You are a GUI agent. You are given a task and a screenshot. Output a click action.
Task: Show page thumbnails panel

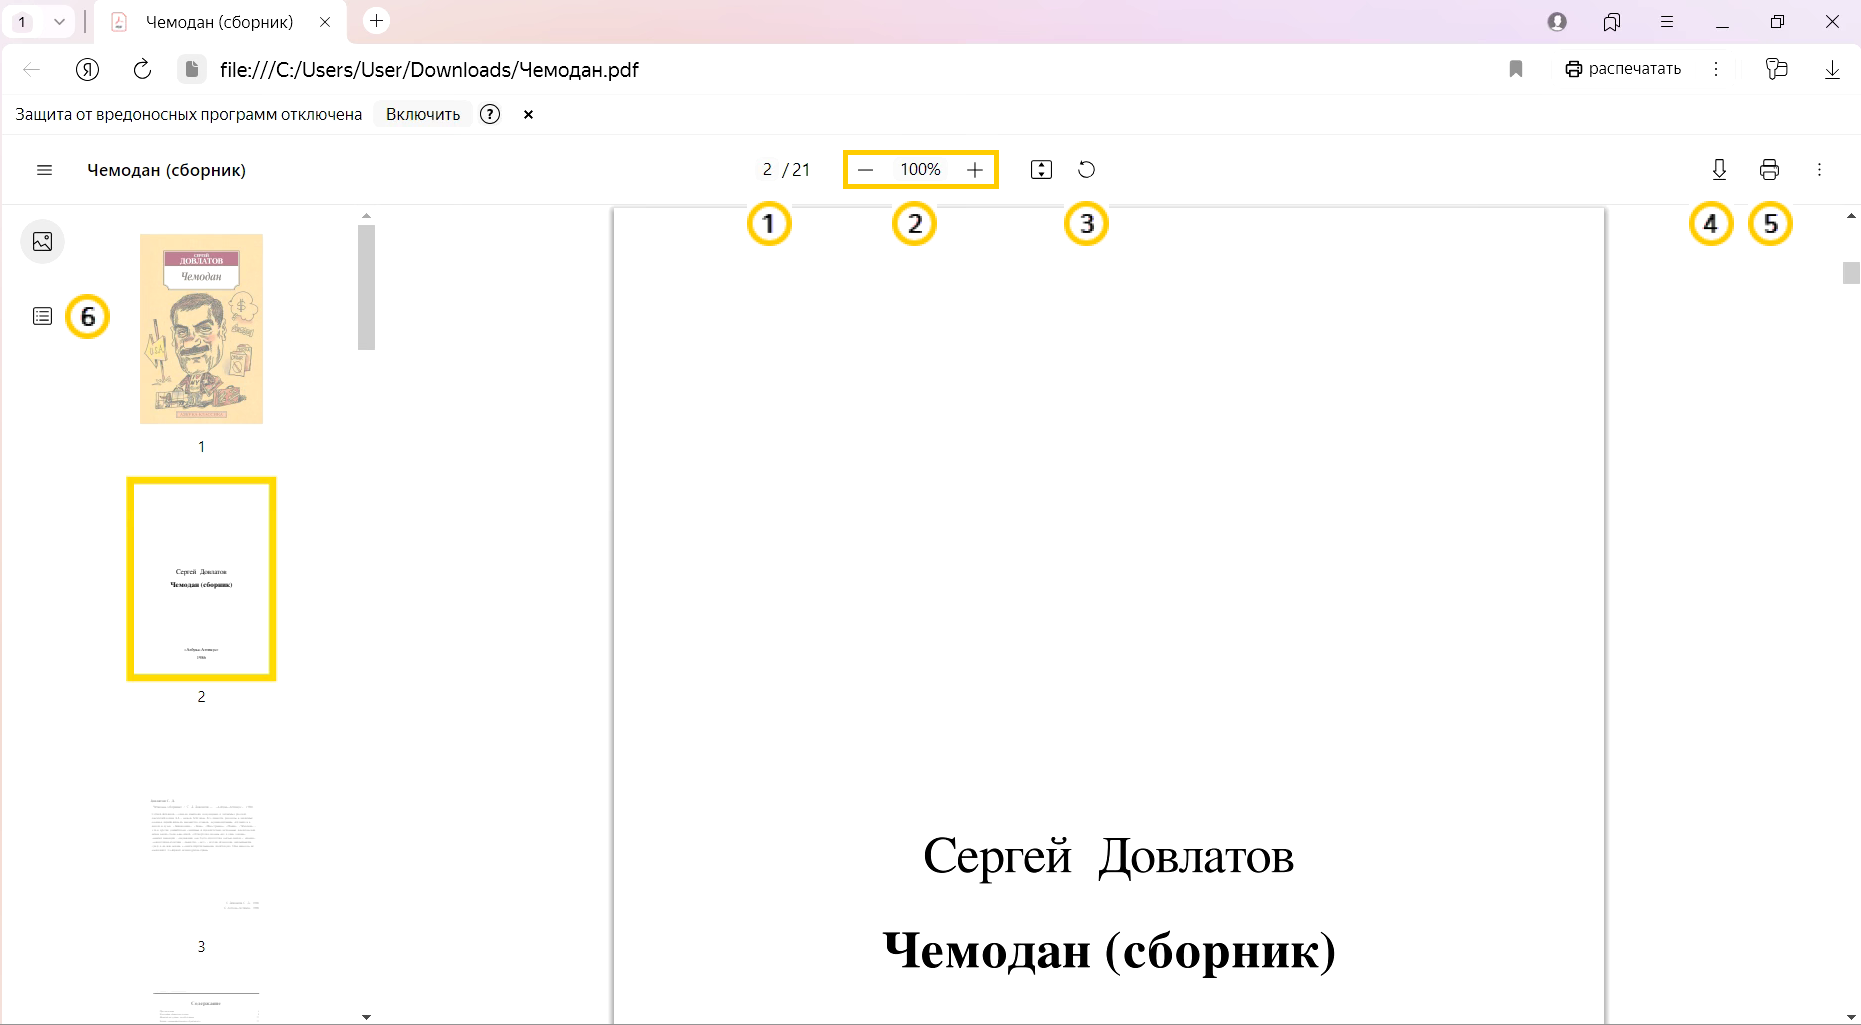(x=42, y=242)
